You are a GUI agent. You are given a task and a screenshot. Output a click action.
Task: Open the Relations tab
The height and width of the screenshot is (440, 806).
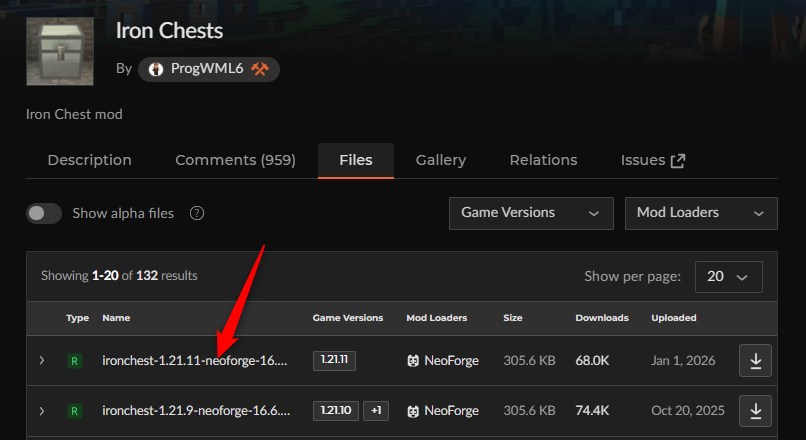tap(543, 160)
